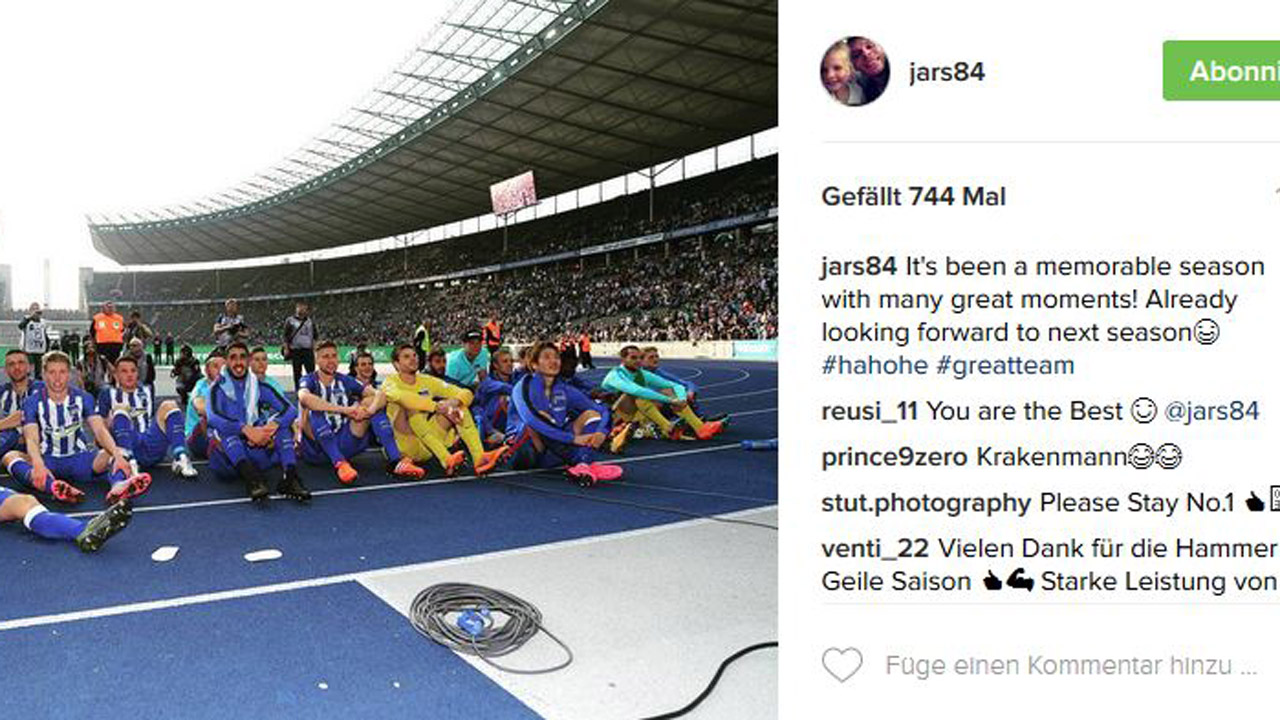Click the stadium team photo
The image size is (1280, 720).
click(389, 360)
